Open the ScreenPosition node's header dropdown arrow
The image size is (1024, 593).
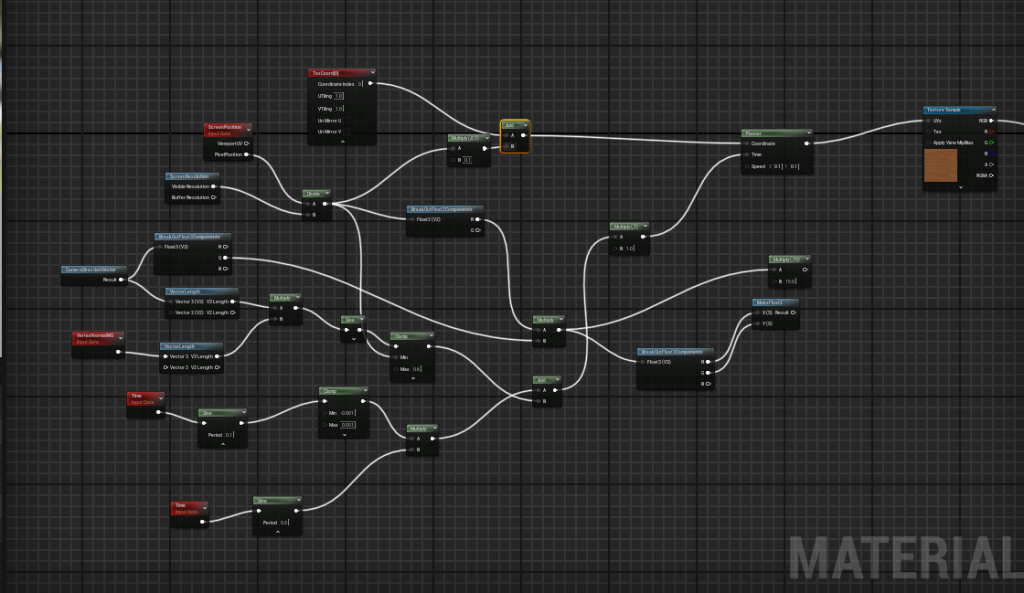coord(248,129)
